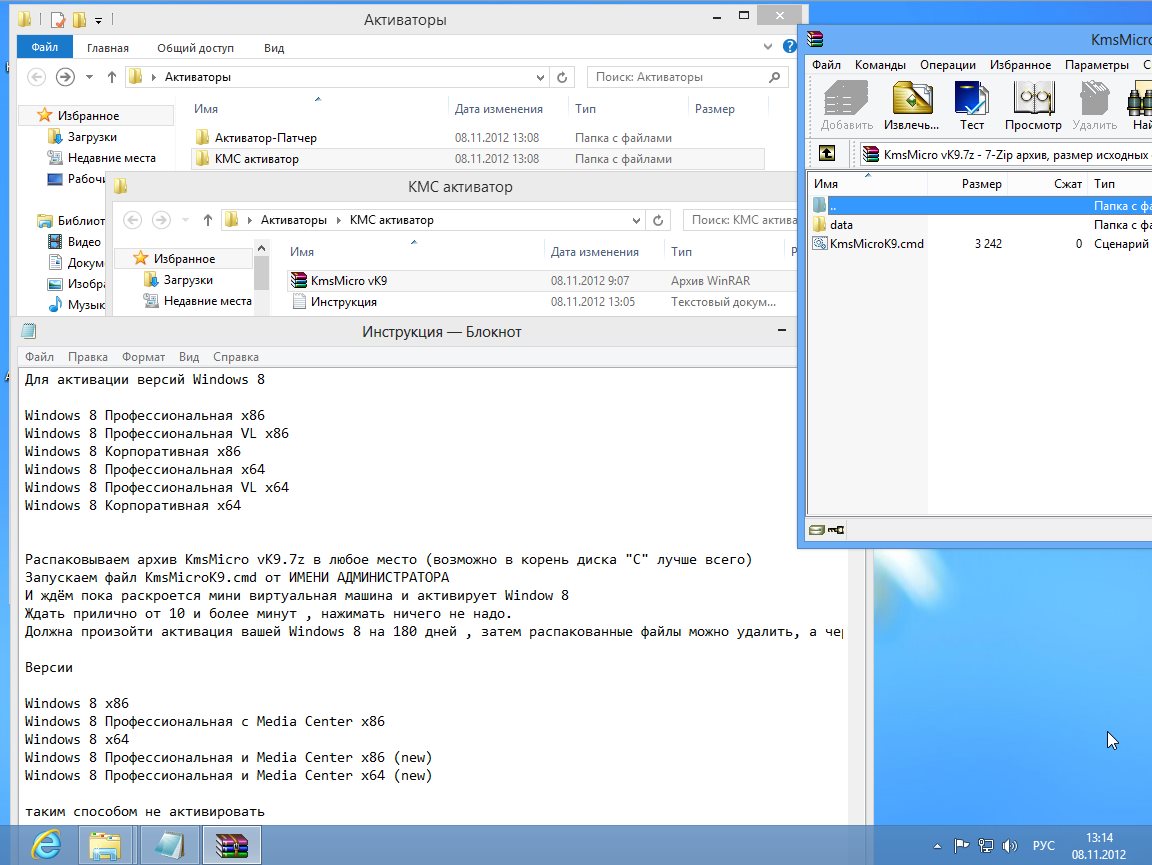Open the Главная ribbon tab
This screenshot has width=1152, height=865.
click(107, 48)
